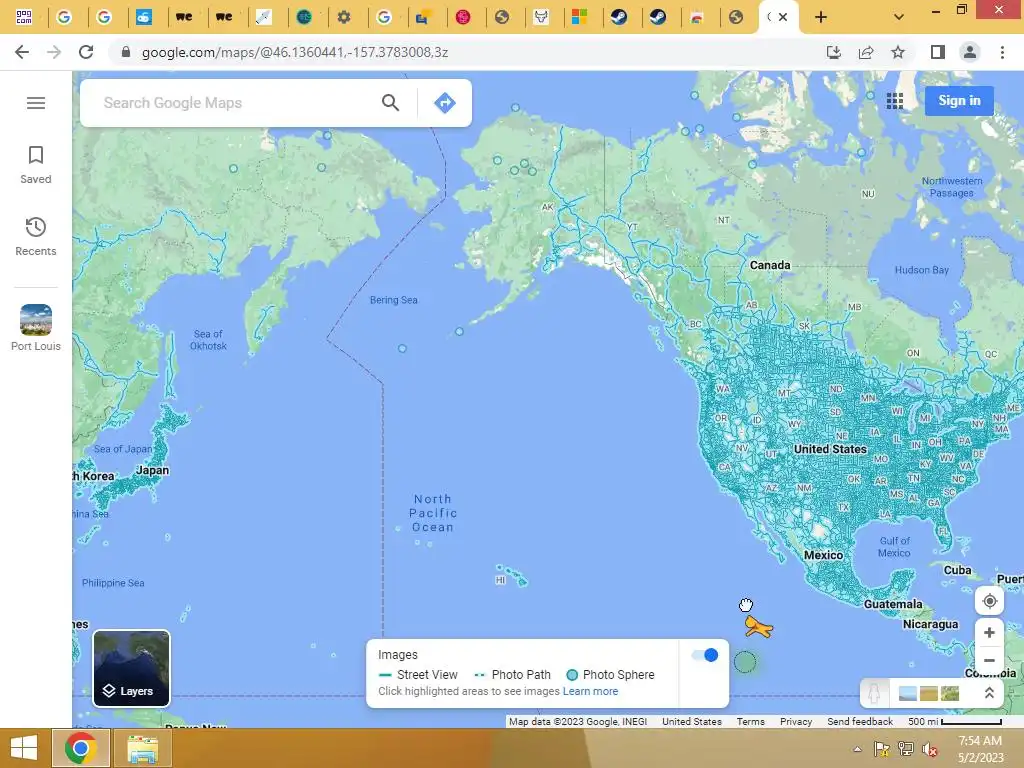
Task: Click the Action Center flag tray icon
Action: [x=882, y=749]
